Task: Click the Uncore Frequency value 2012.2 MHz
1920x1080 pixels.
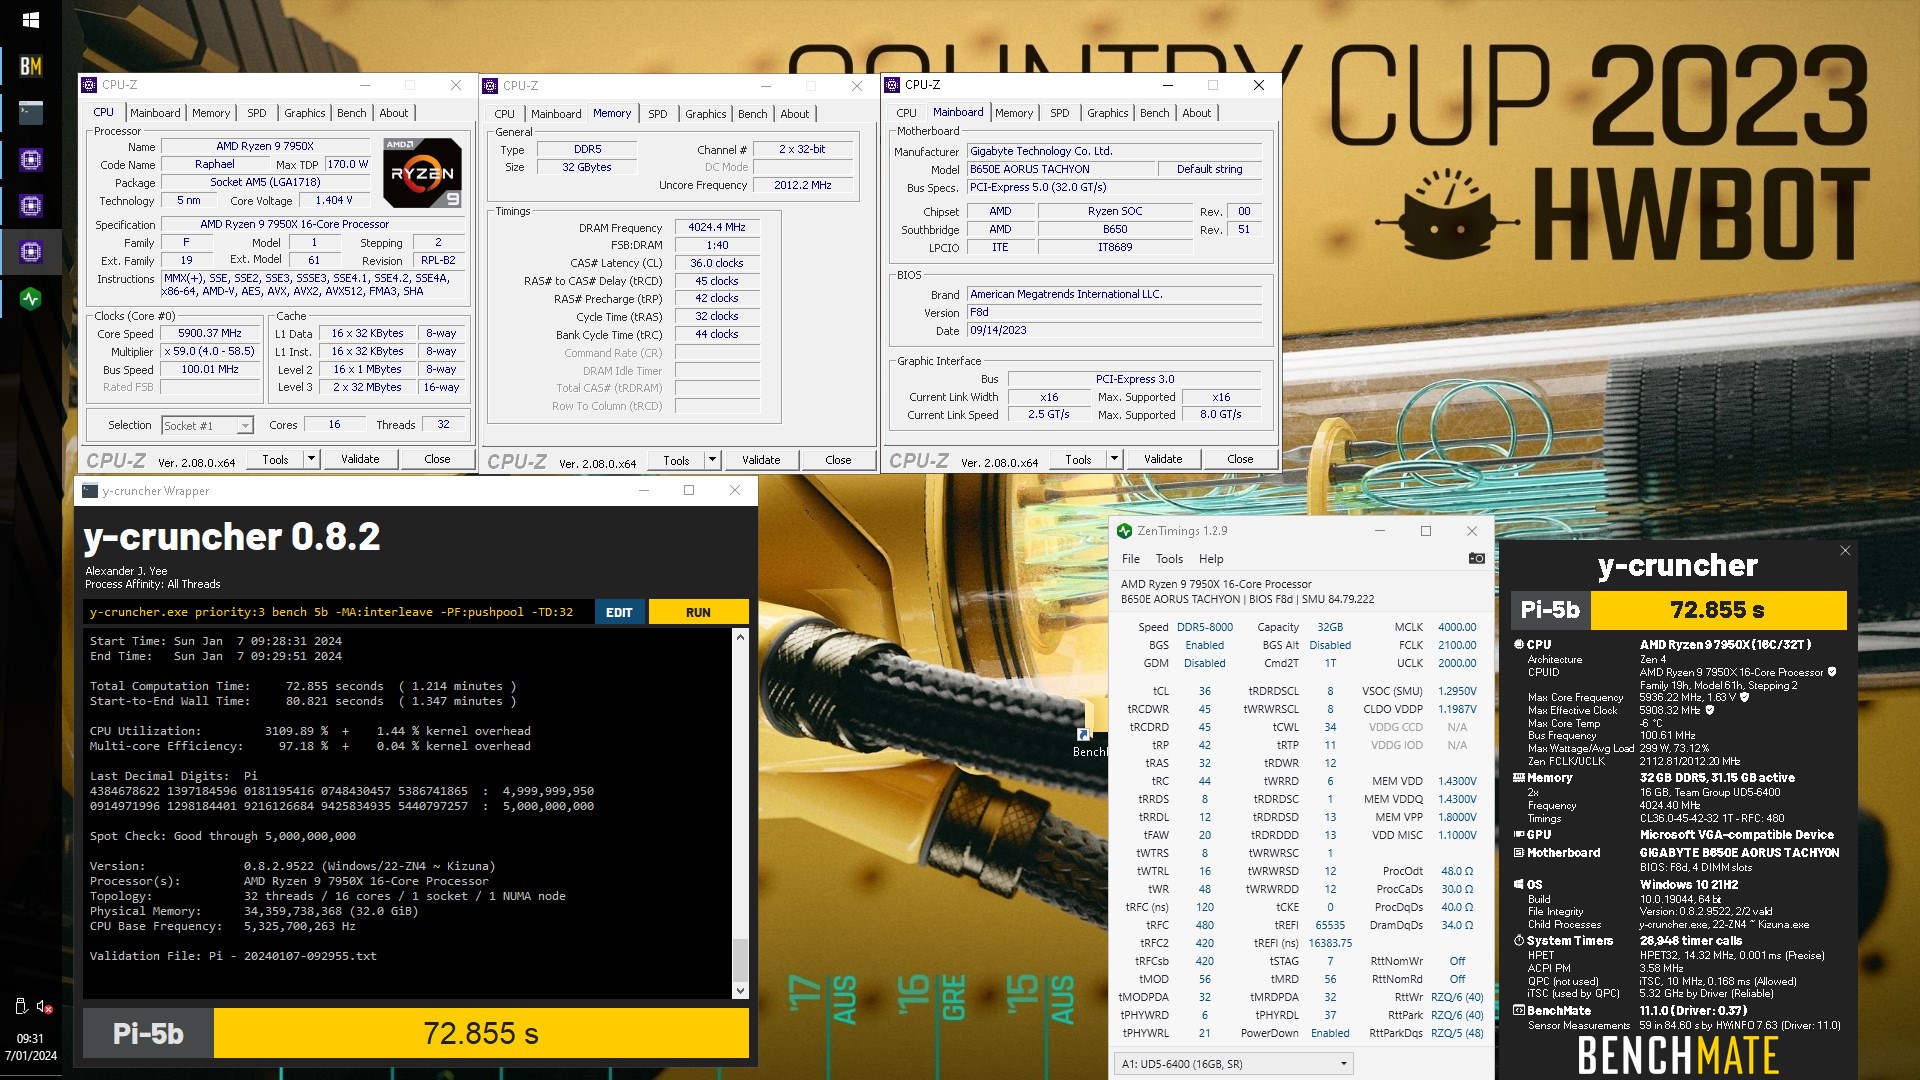Action: click(803, 185)
